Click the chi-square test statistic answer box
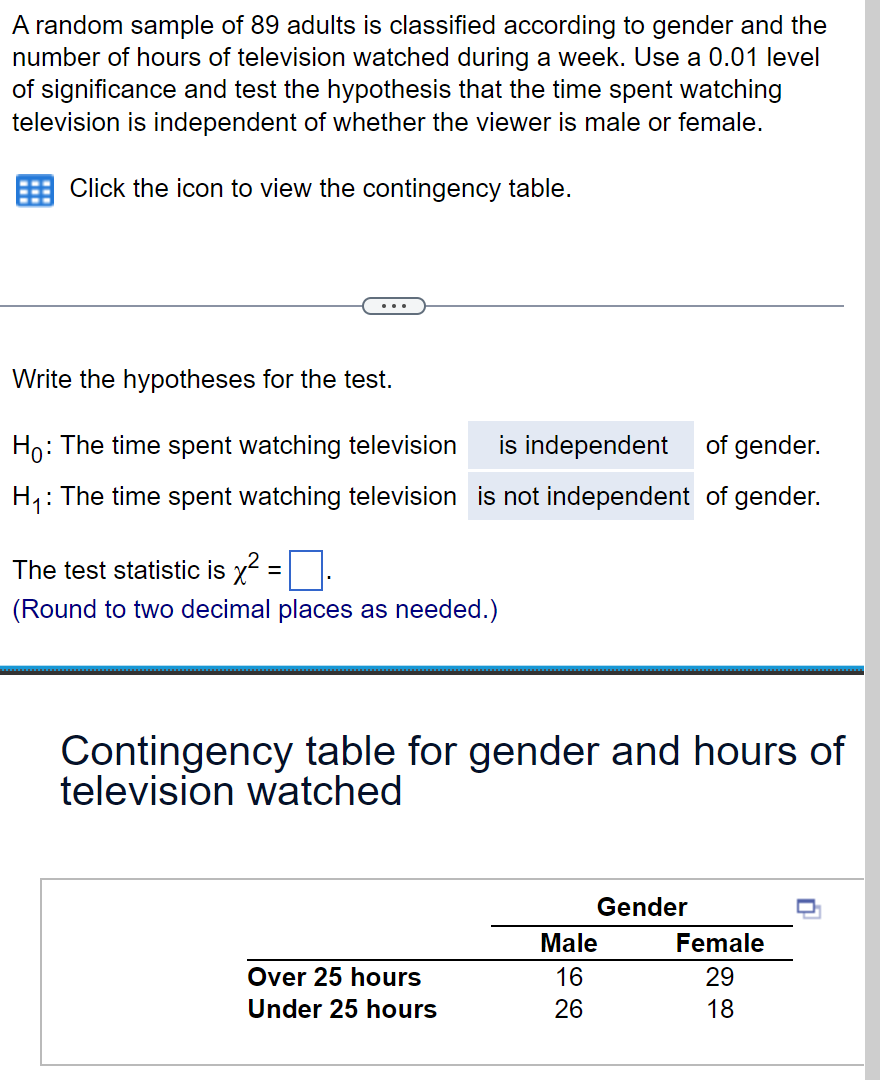The height and width of the screenshot is (1080, 880). click(307, 568)
